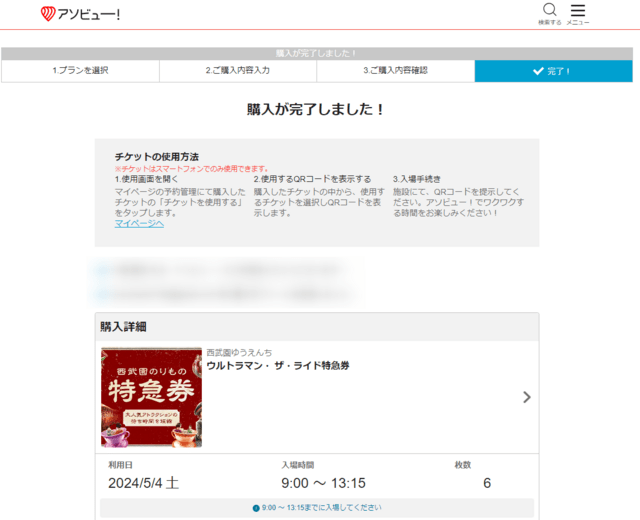640x520 pixels.
Task: Open search via magnifier icon
Action: click(549, 10)
